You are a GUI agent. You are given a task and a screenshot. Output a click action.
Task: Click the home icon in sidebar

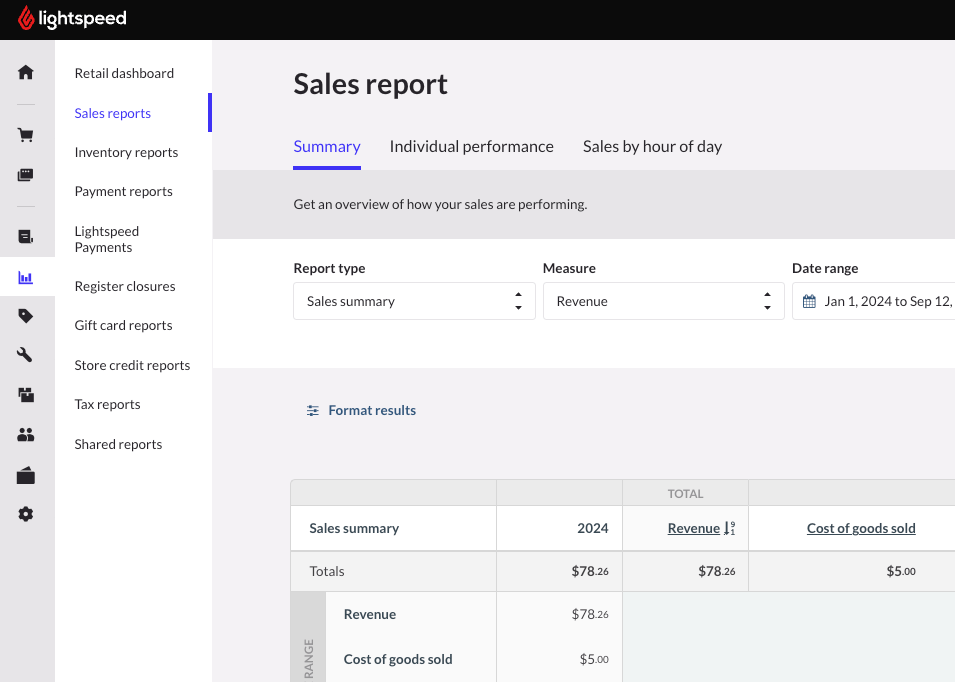tap(26, 72)
